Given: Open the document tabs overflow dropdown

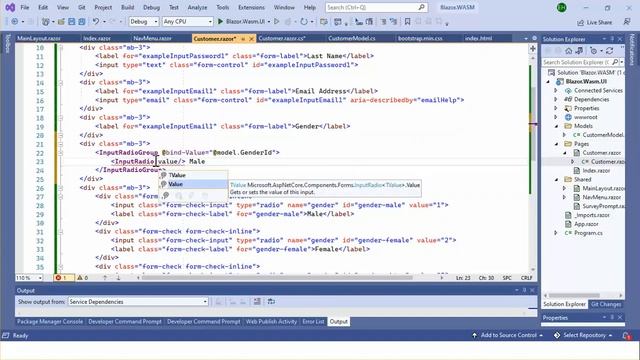Looking at the screenshot, I should coord(526,38).
